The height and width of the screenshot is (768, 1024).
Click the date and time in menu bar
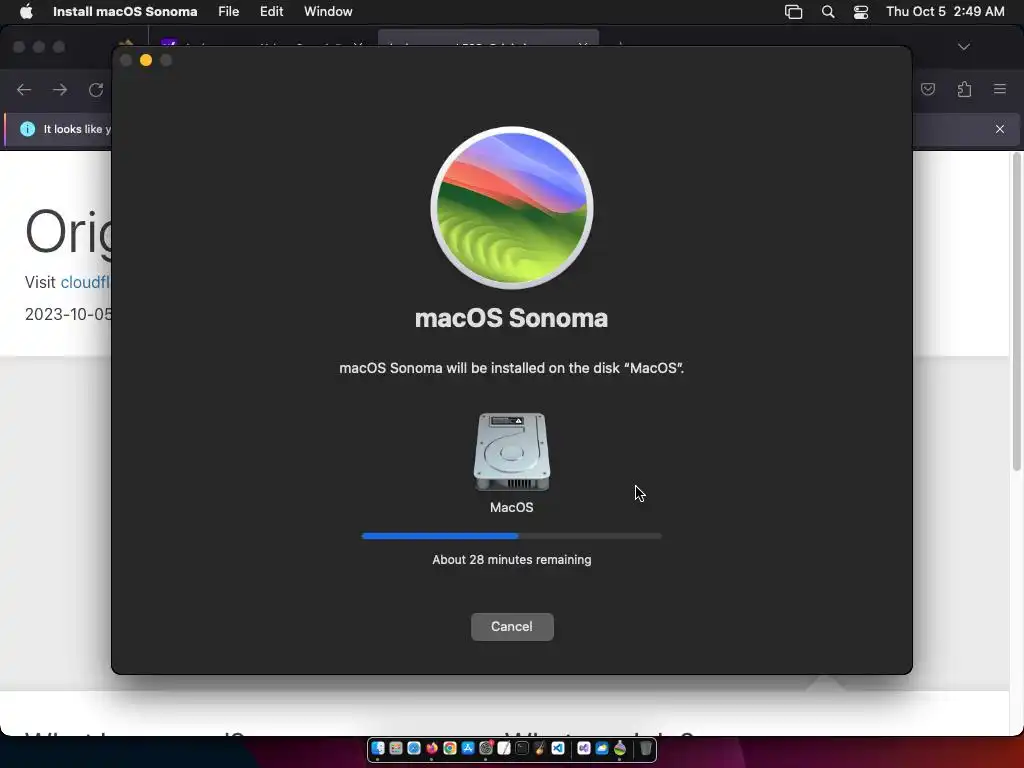coord(945,11)
